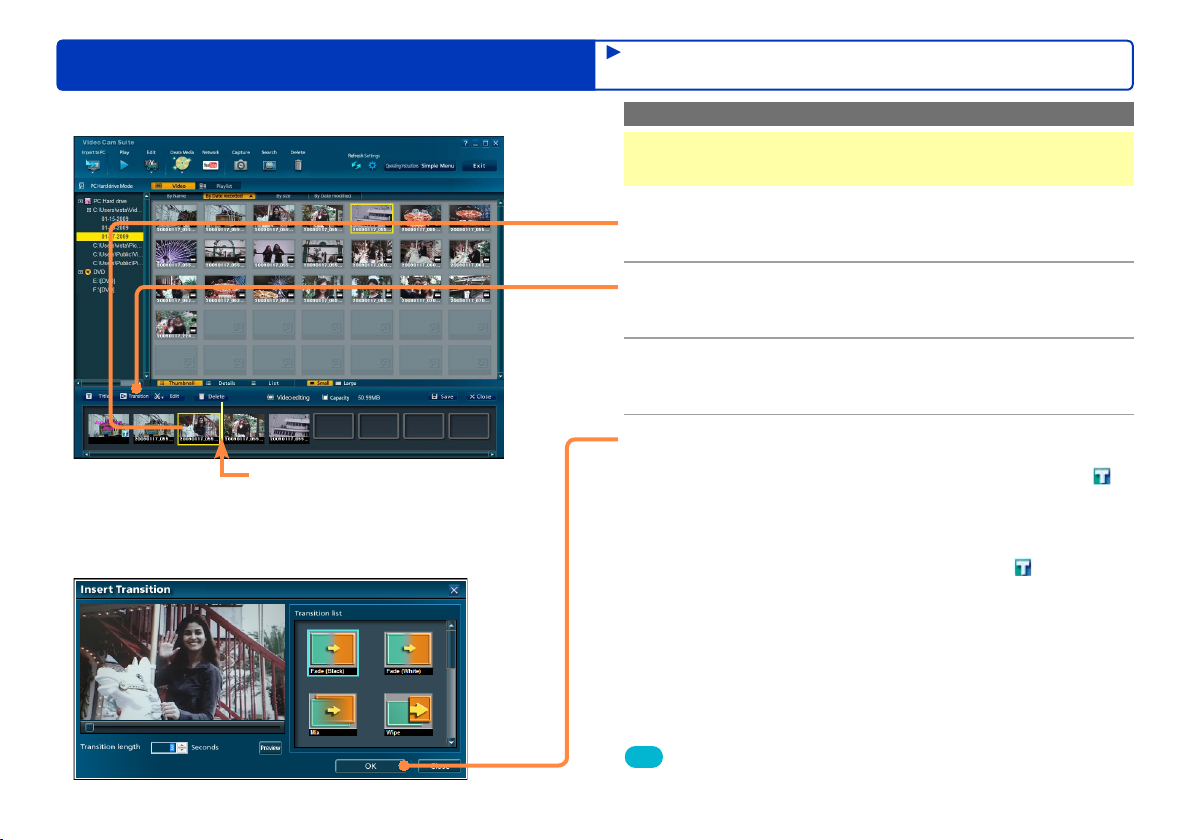
Task: Choose Fade (White) transition
Action: (408, 652)
